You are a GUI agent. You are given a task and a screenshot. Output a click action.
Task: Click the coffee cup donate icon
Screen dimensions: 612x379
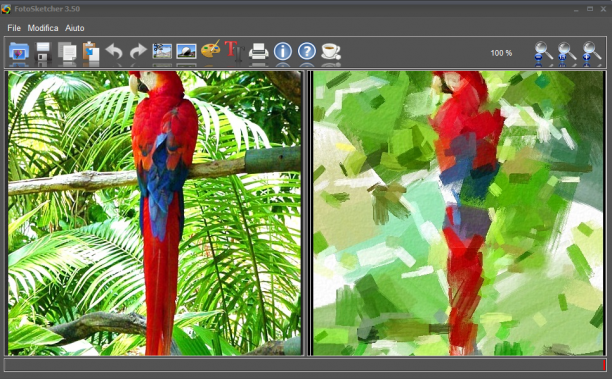(331, 51)
